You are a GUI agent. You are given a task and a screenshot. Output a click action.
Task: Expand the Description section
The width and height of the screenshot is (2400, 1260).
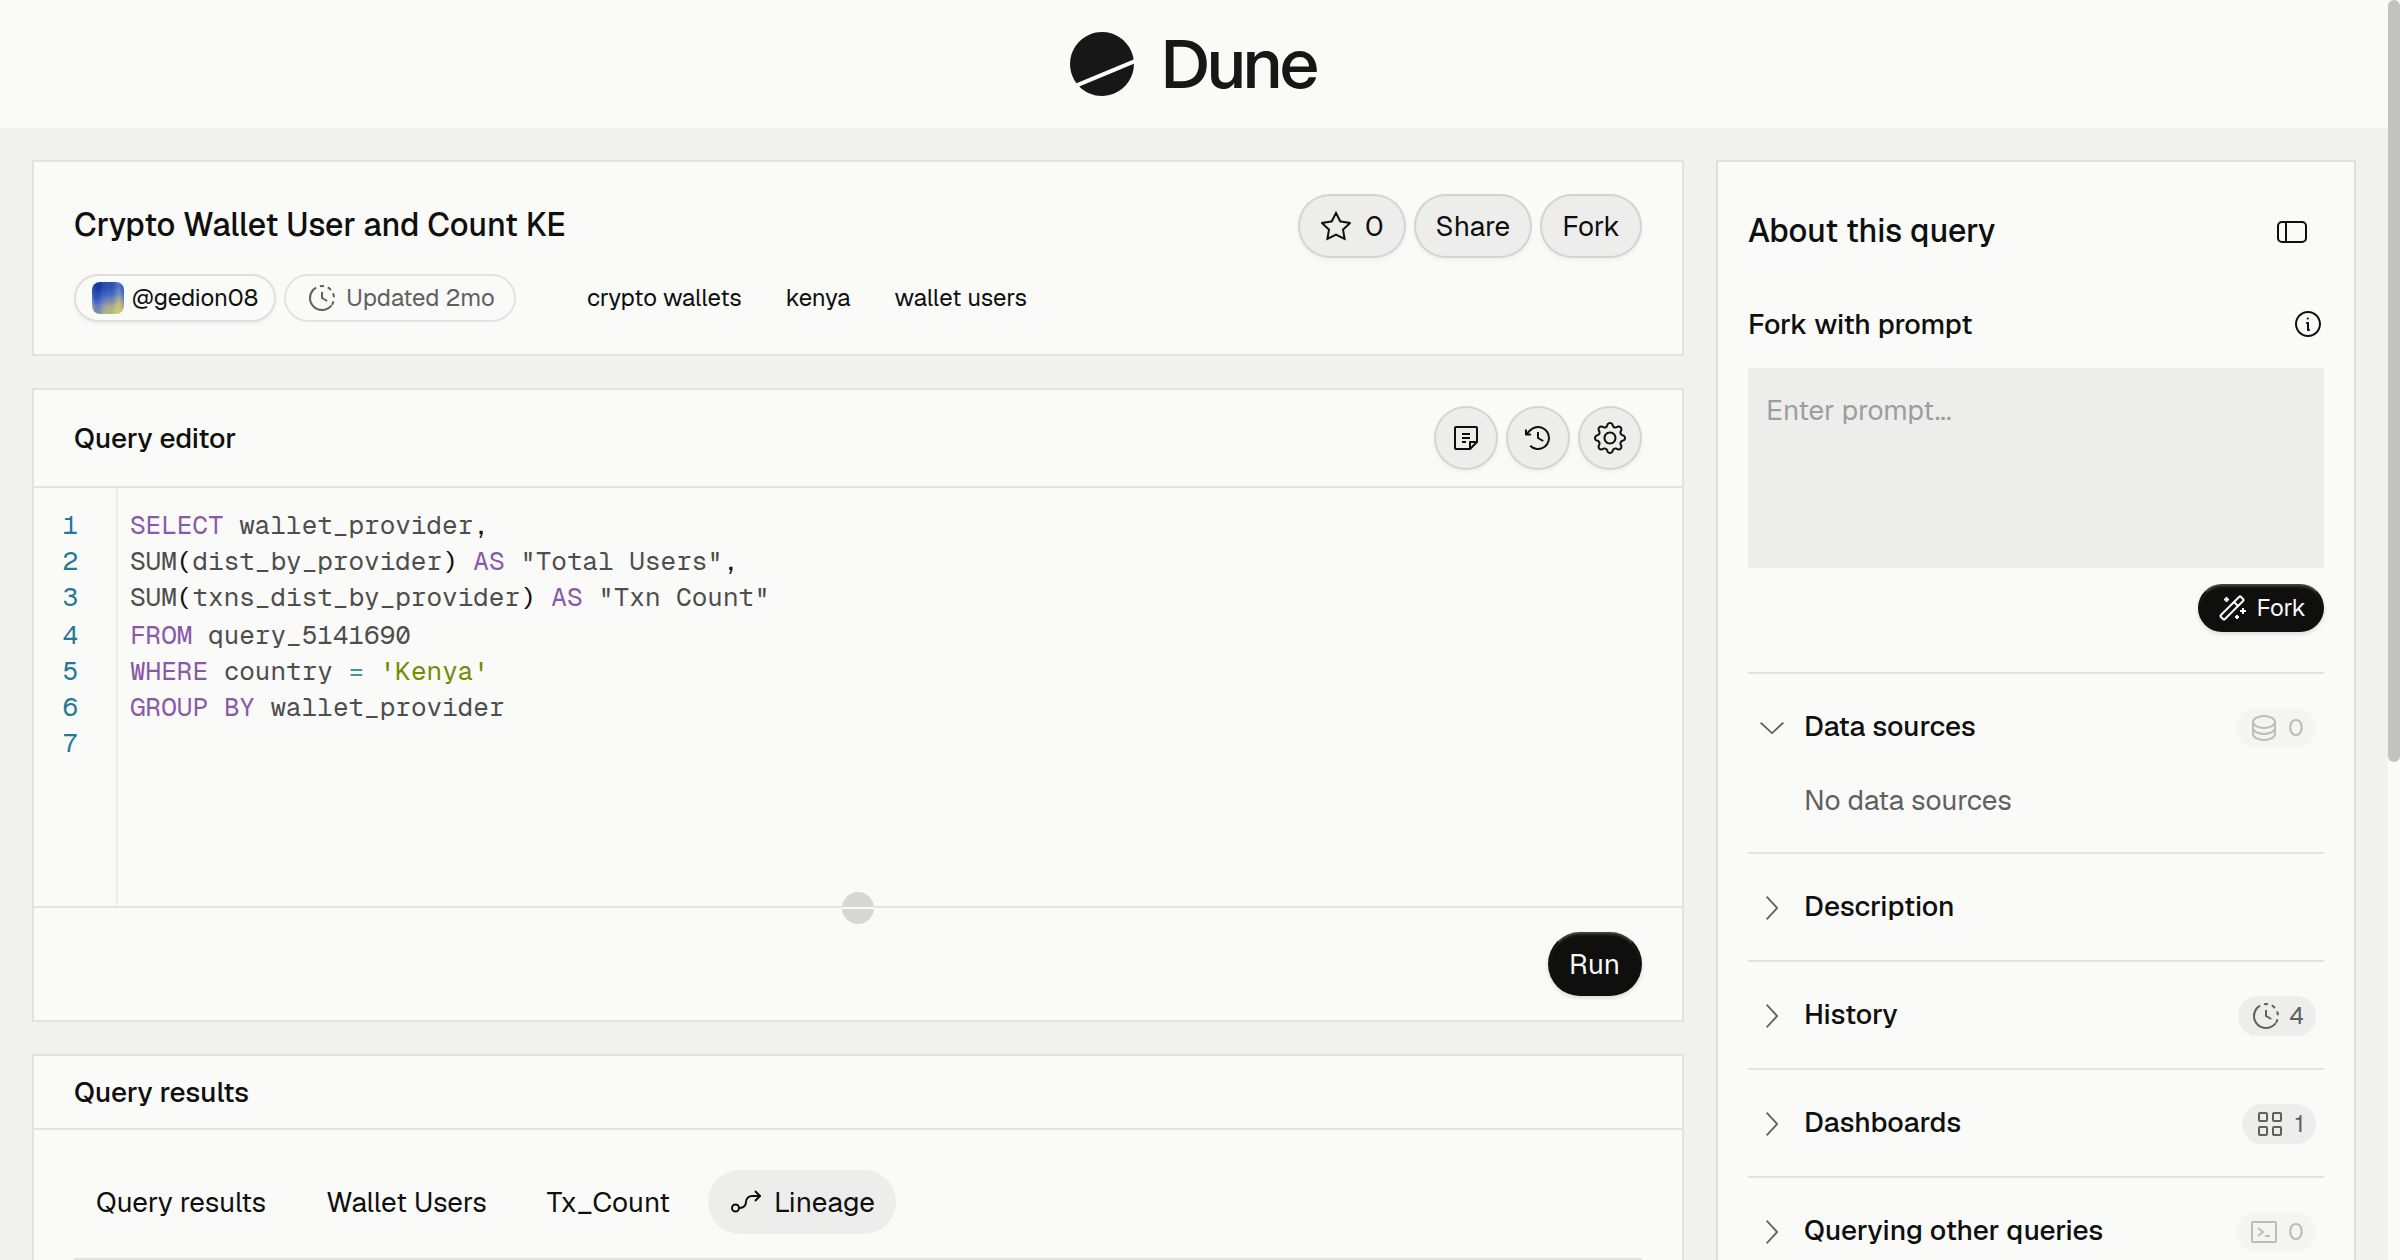pos(1771,907)
